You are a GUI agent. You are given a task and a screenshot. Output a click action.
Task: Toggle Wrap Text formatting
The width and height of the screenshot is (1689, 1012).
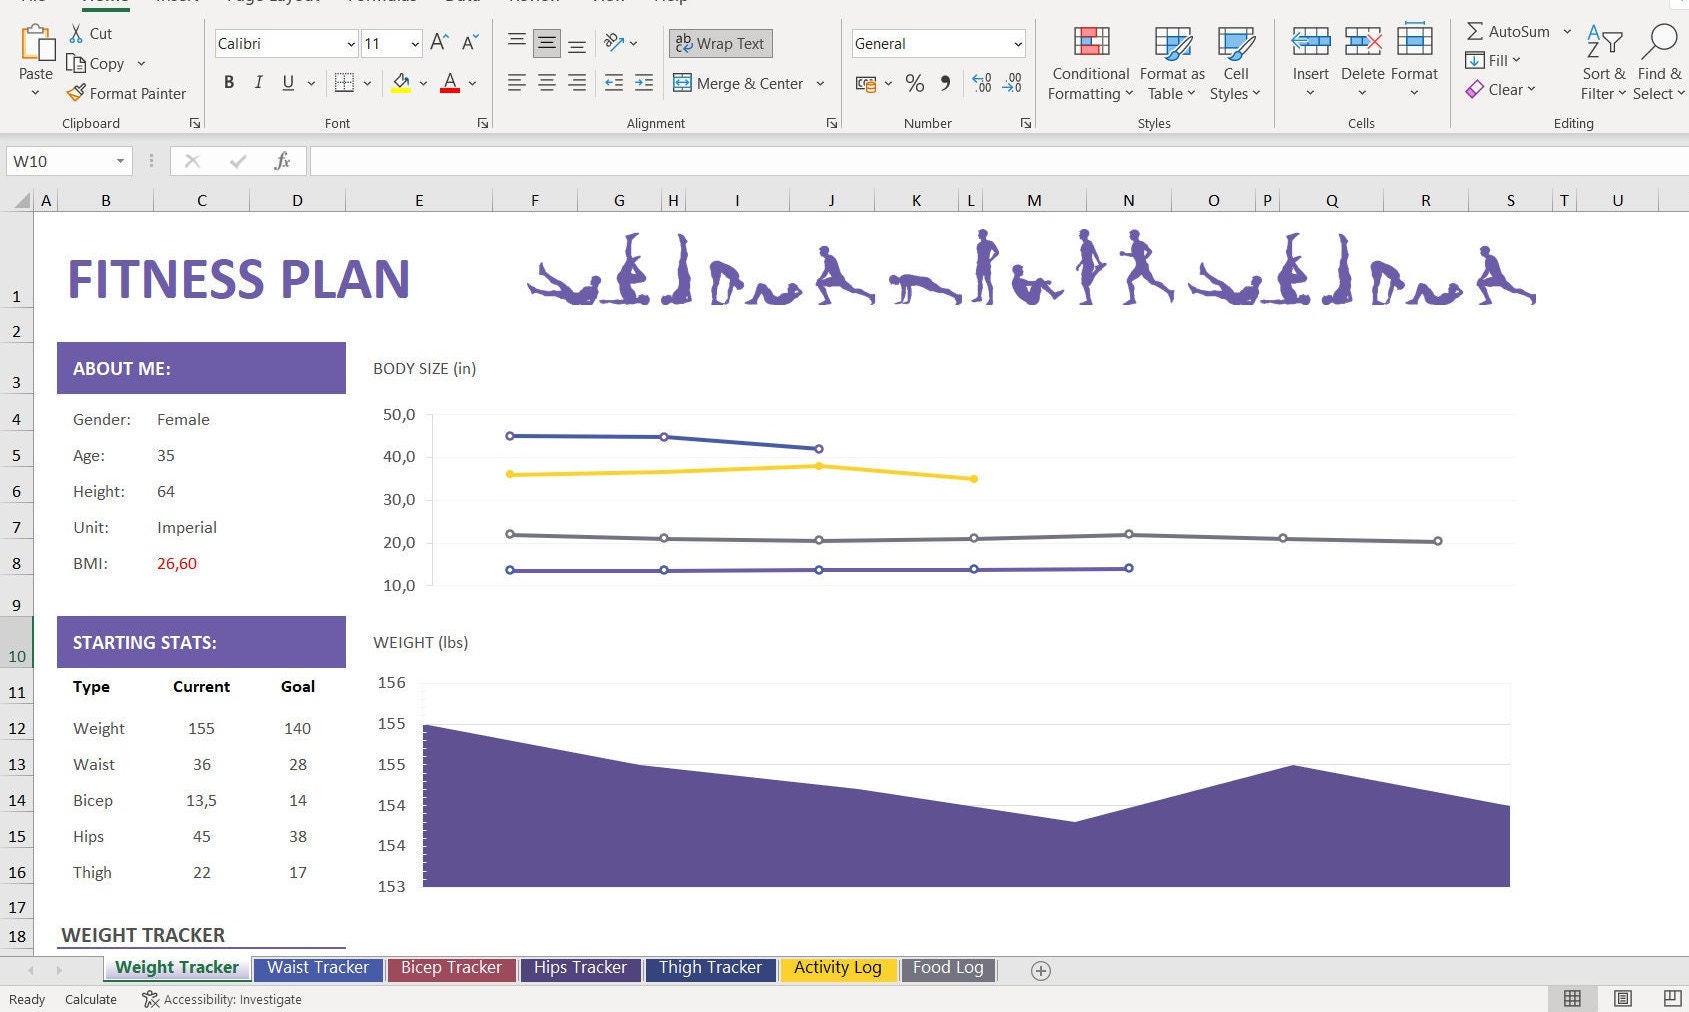pos(719,43)
